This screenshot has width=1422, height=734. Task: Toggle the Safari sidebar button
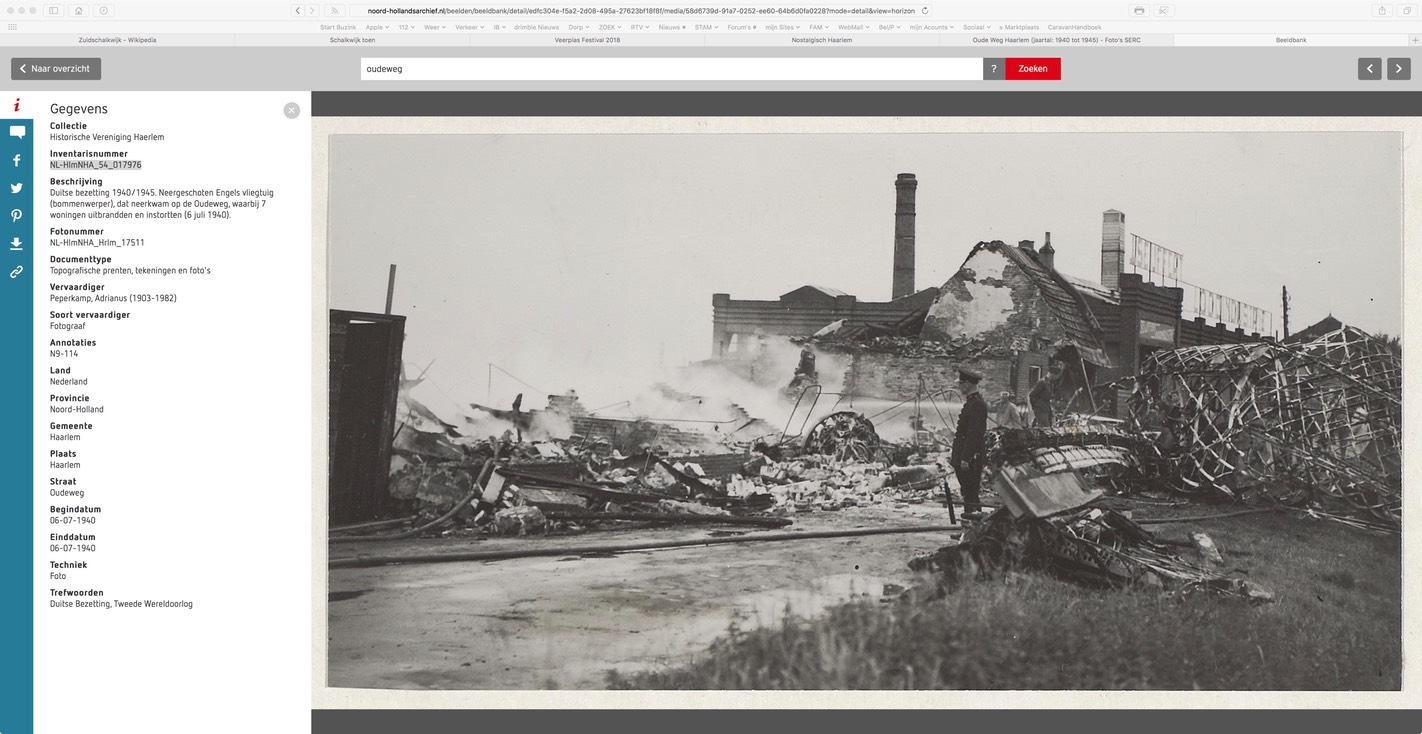53,10
